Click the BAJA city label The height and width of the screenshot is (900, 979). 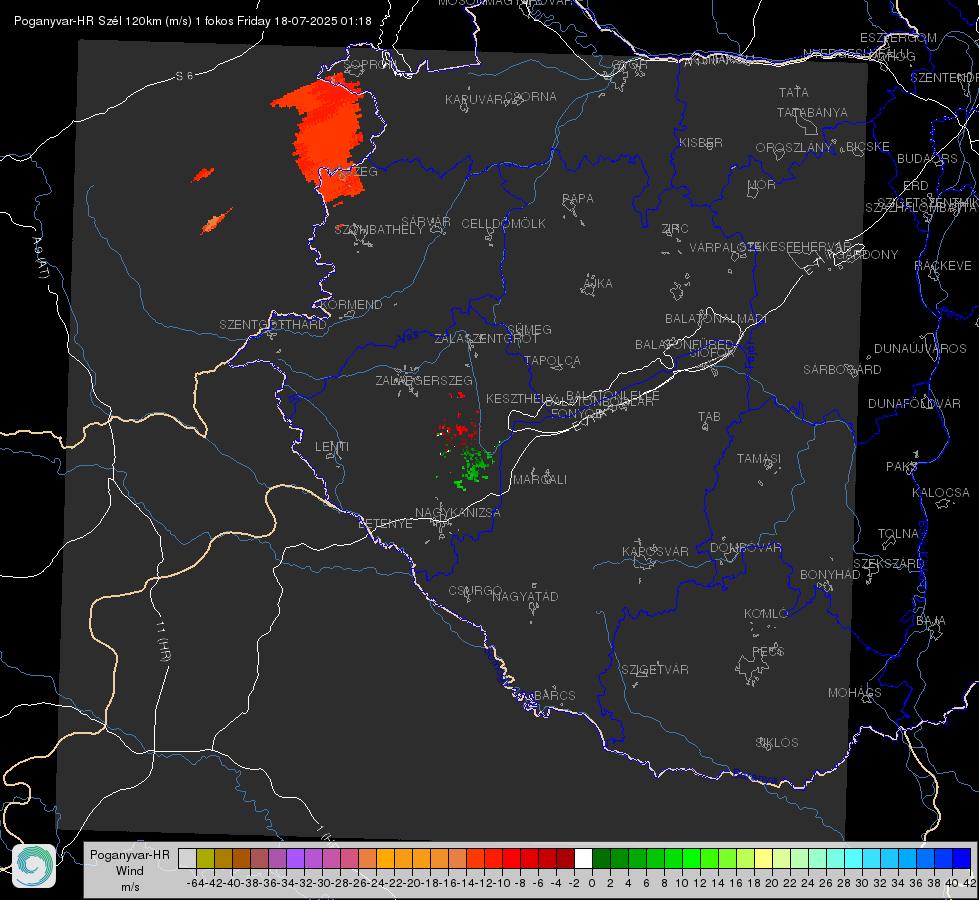coord(931,621)
